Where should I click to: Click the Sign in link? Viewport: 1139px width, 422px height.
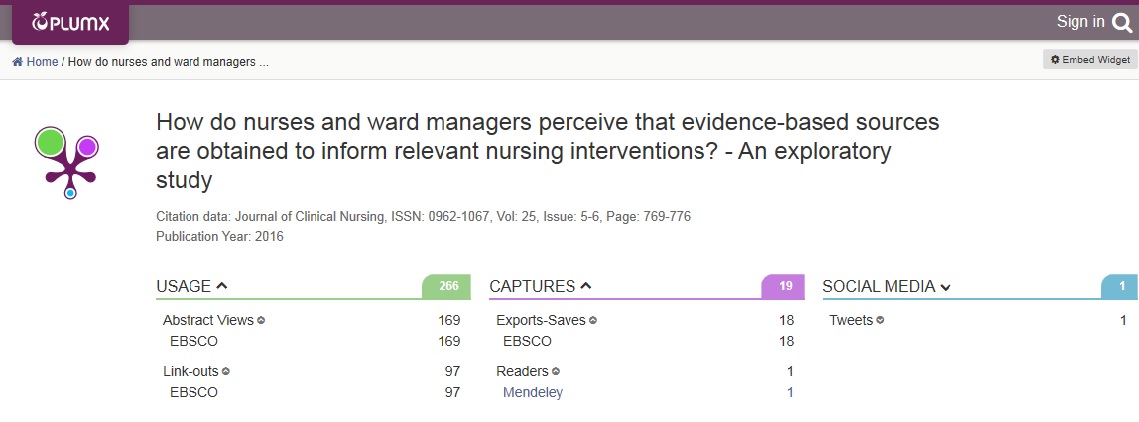(x=1081, y=22)
